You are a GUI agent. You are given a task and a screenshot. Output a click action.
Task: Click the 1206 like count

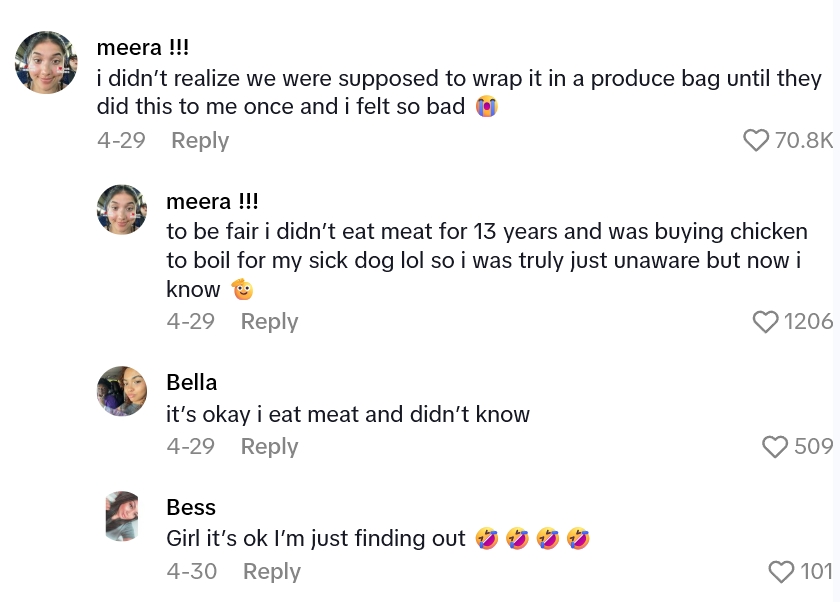pos(808,321)
